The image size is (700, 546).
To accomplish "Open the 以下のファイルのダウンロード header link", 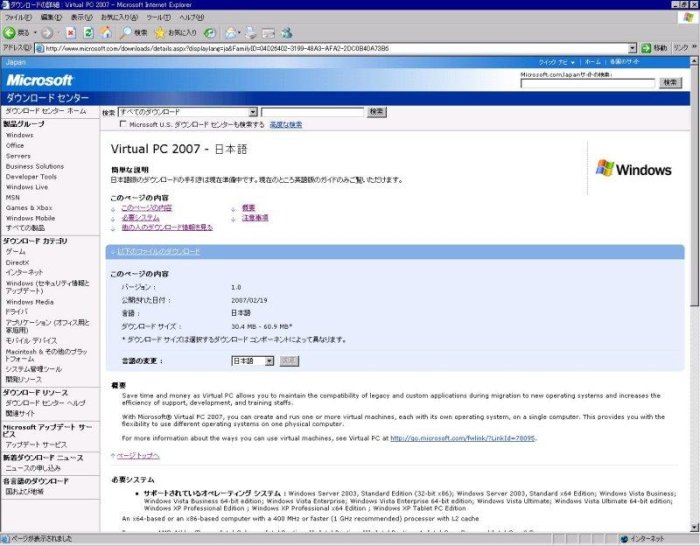I will 158,252.
